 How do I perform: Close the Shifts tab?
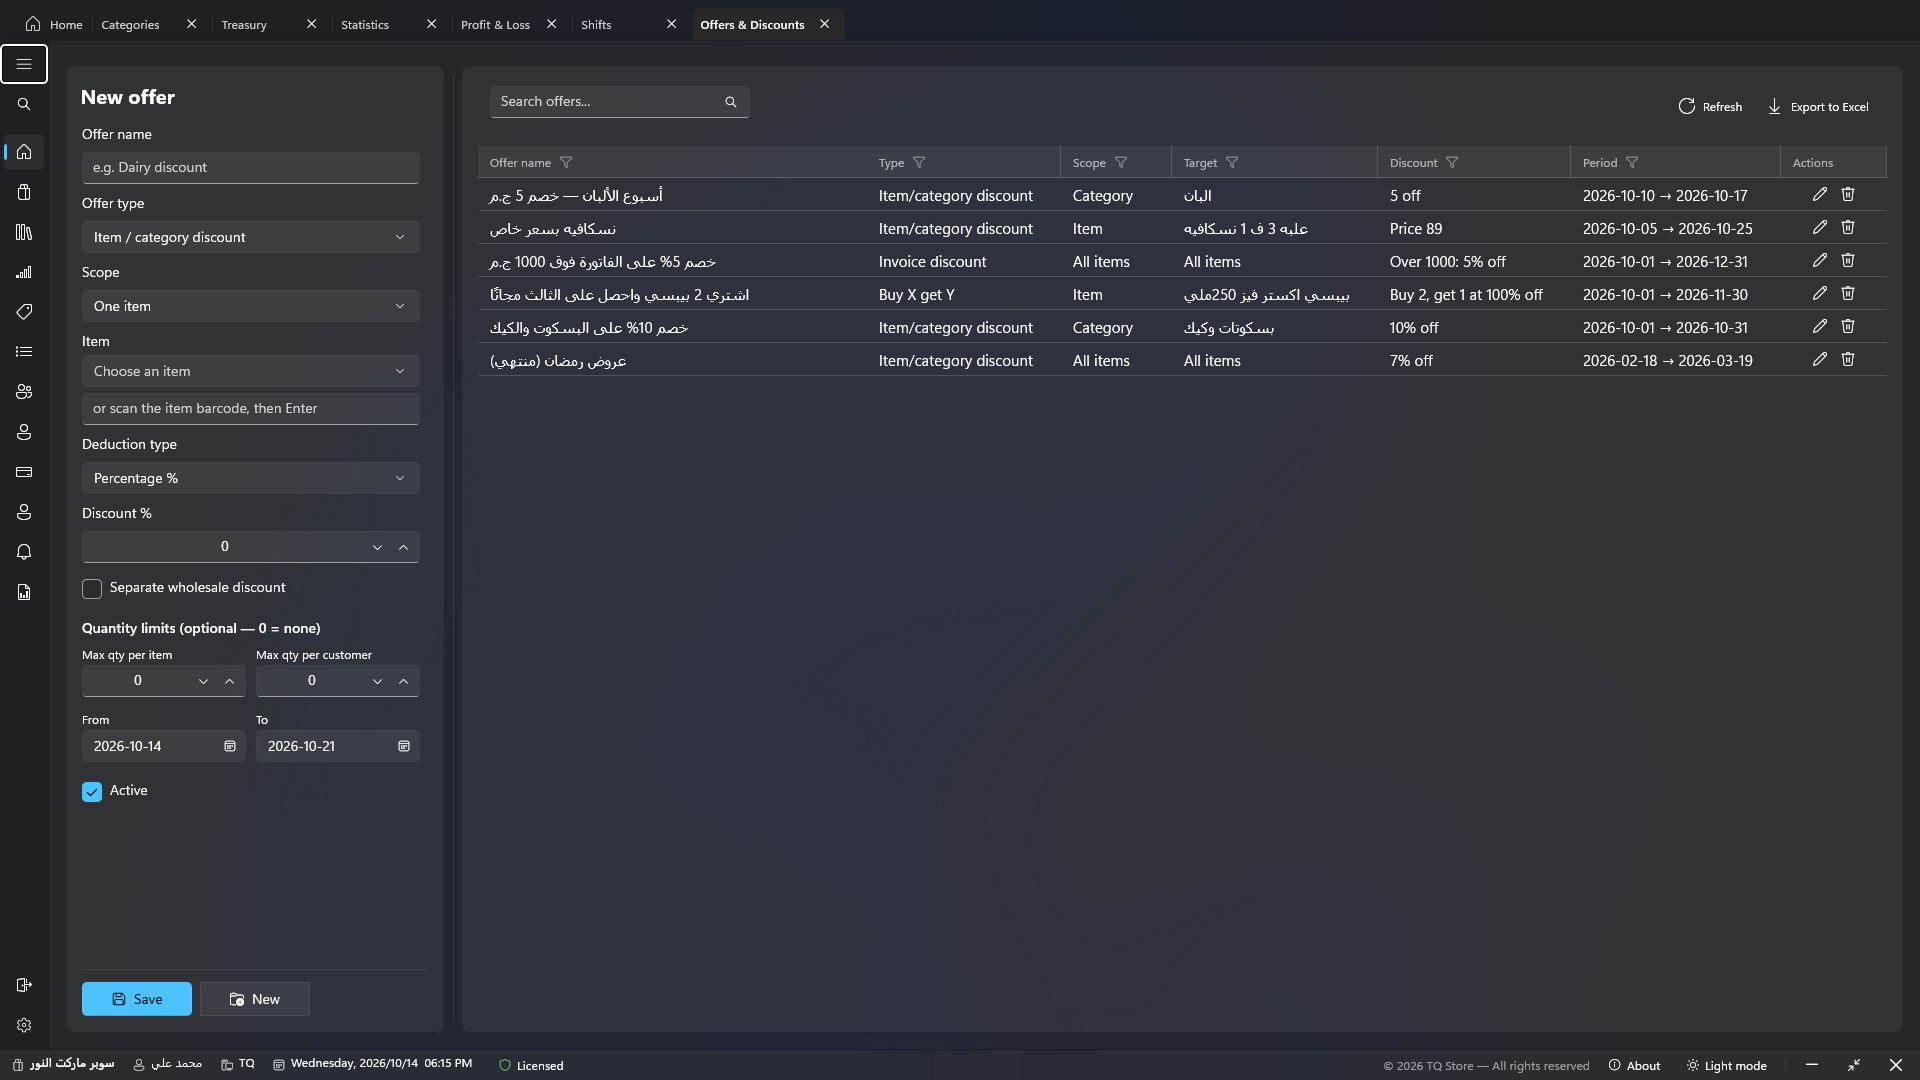point(672,24)
